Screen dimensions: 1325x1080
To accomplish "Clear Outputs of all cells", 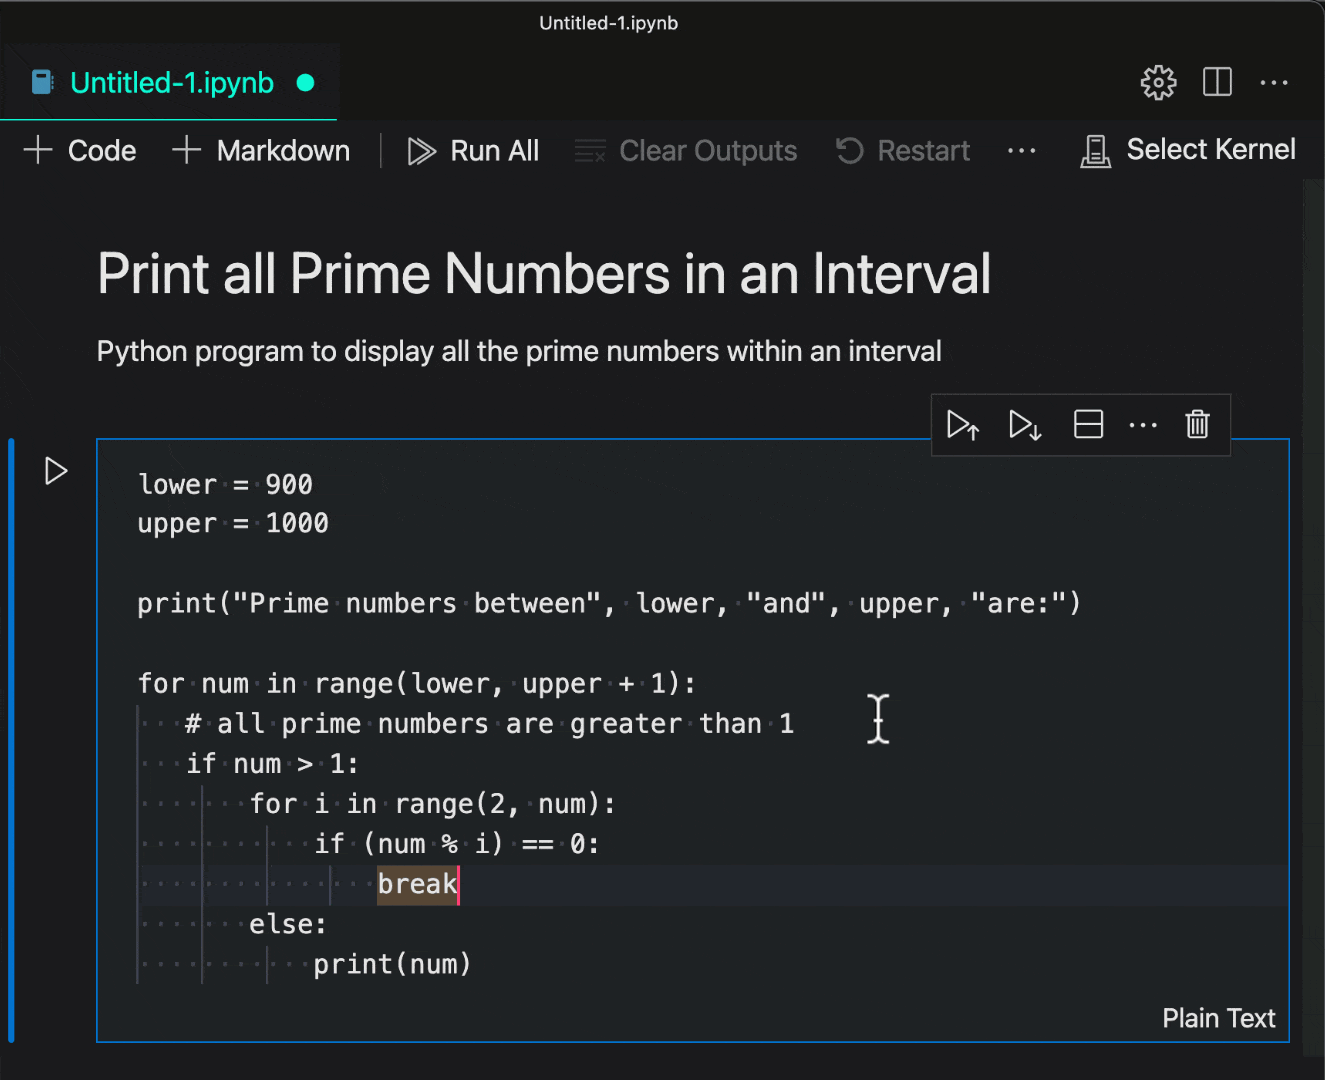I will pos(686,151).
